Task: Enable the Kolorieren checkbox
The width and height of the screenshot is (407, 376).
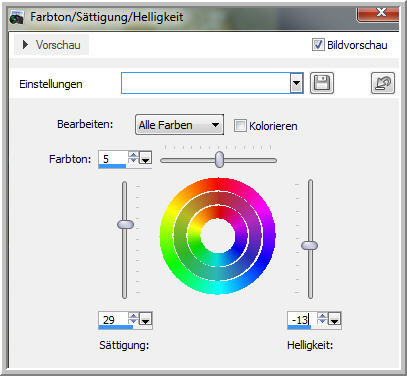Action: click(x=240, y=126)
